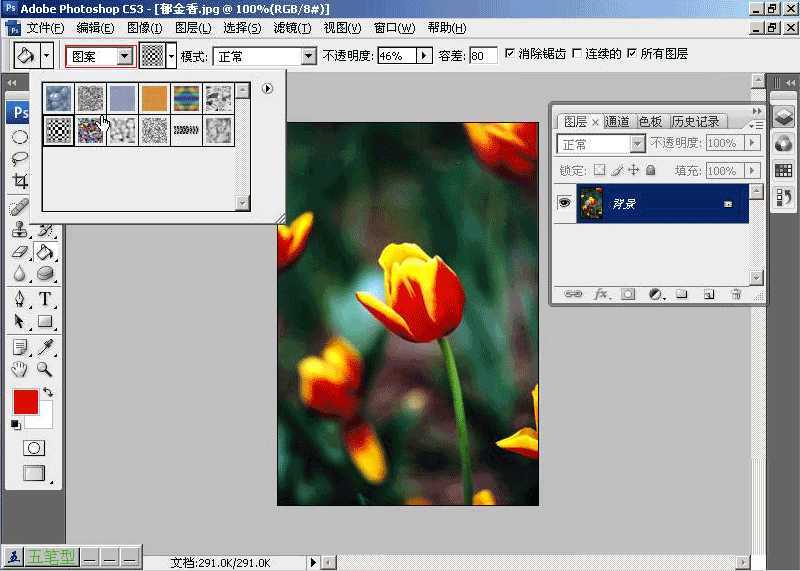Select the orange pattern thumbnail

(154, 97)
